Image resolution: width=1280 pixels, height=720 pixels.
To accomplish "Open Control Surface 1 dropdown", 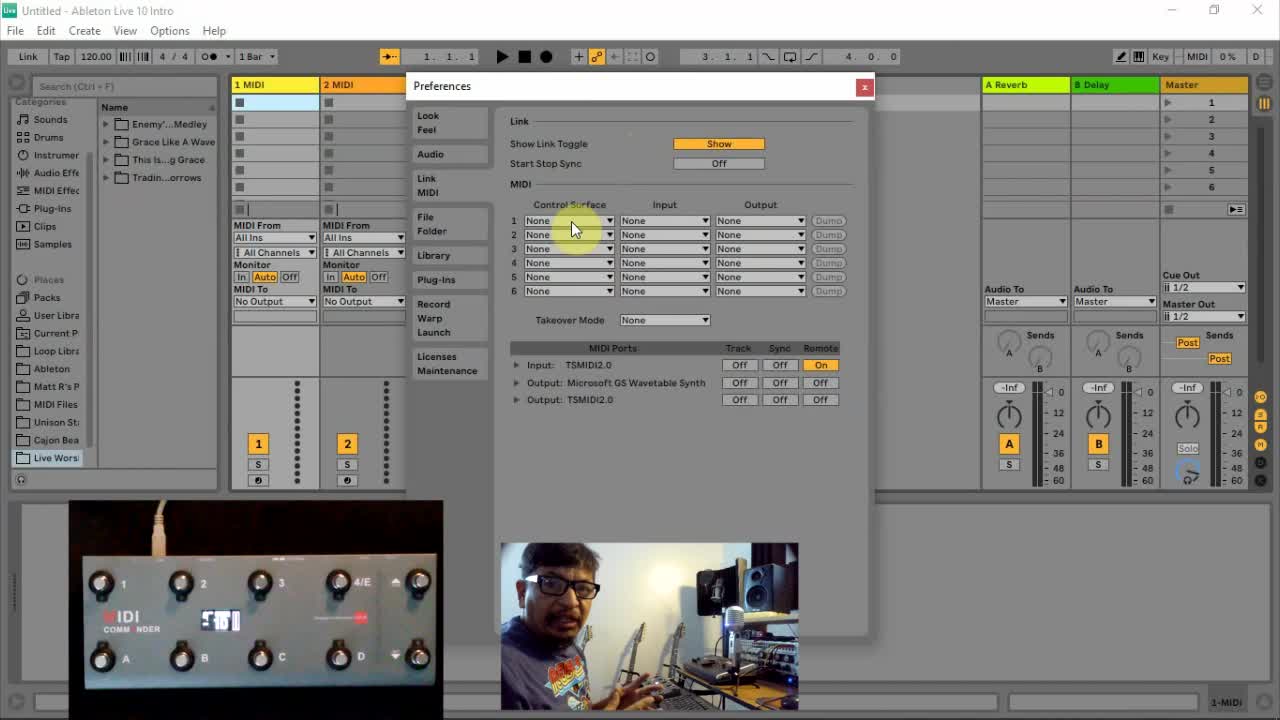I will (569, 221).
